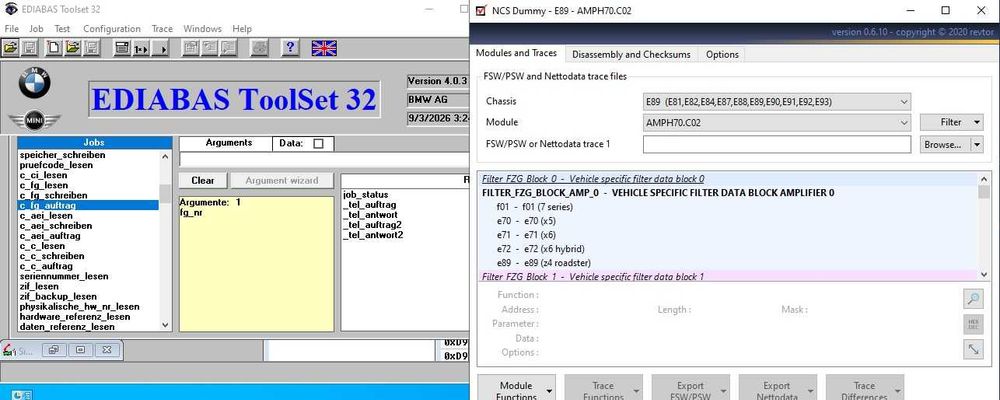
Task: Toggle the Data checkbox in EDIABAS
Action: [318, 144]
